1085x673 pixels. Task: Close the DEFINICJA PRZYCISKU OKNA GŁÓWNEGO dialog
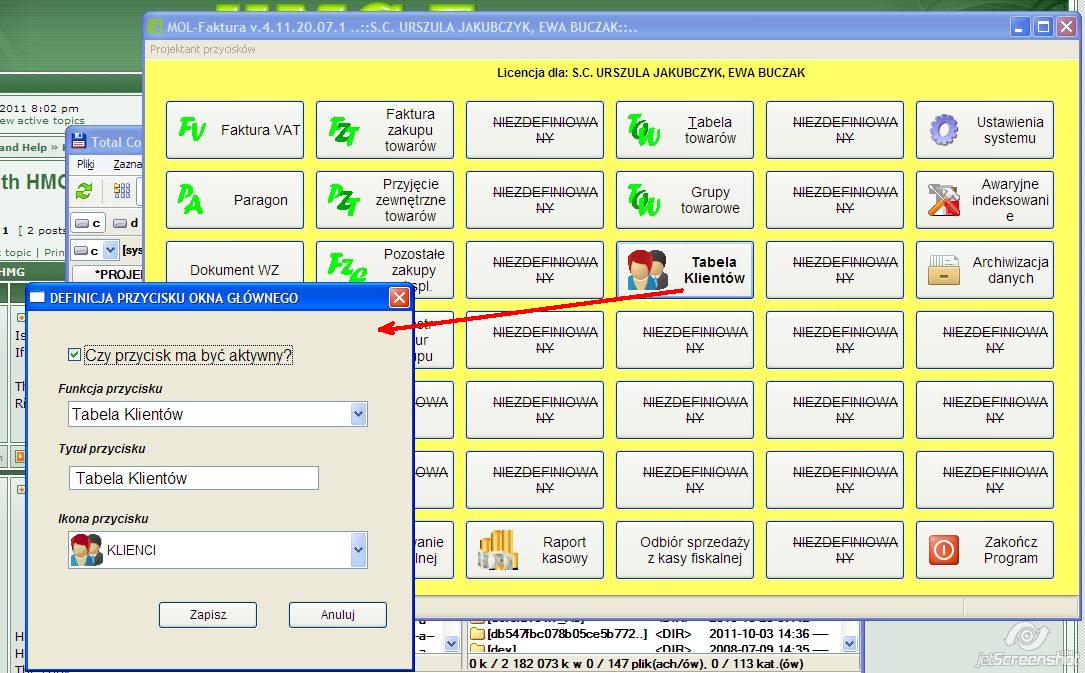point(399,297)
